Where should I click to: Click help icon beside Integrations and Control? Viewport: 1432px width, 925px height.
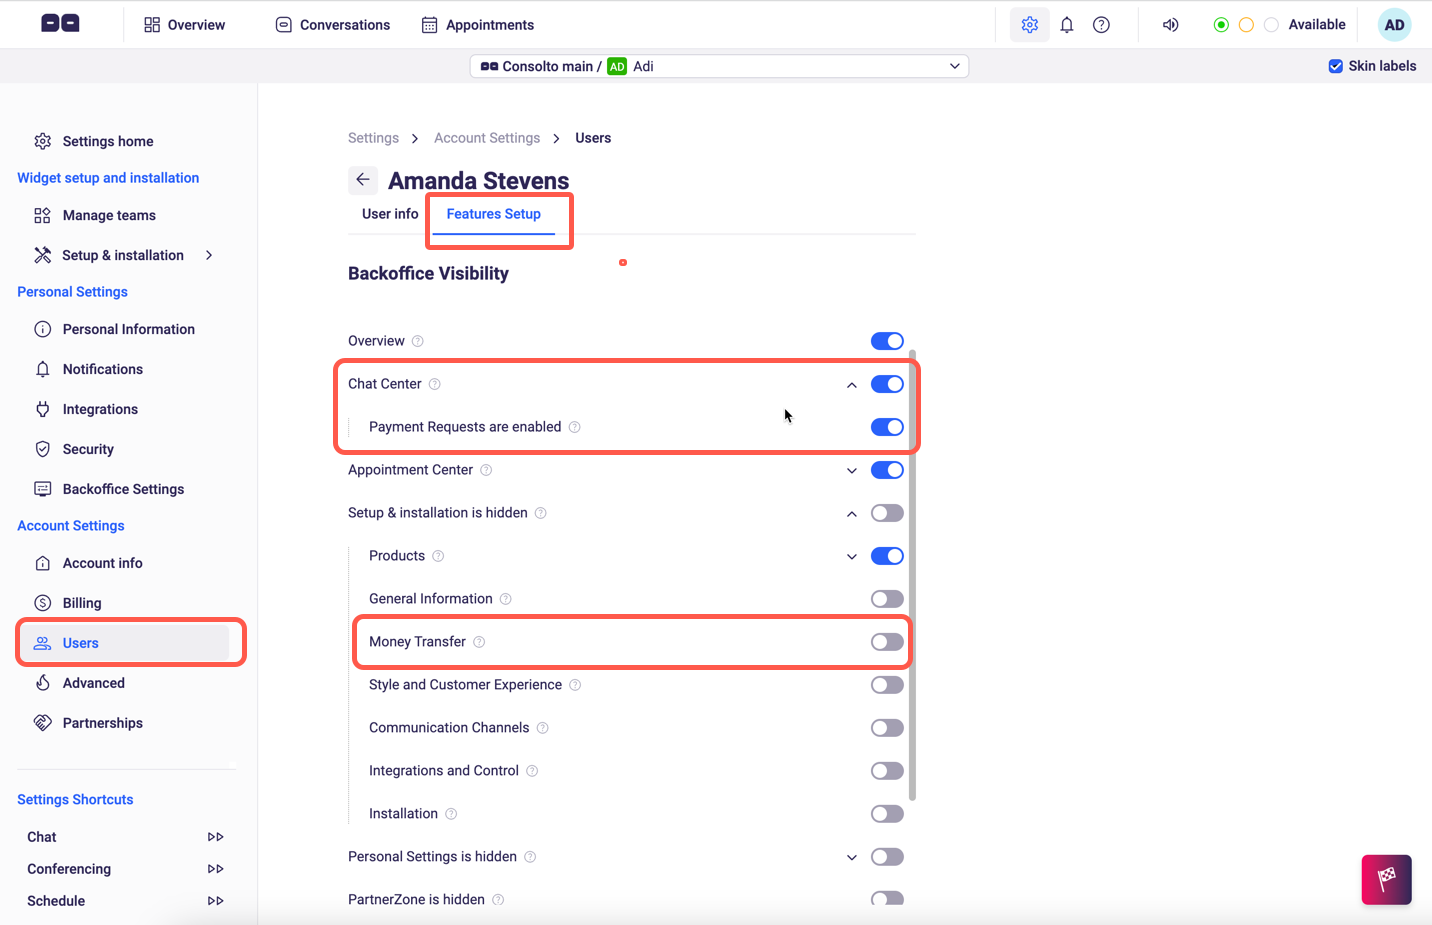[x=532, y=771]
